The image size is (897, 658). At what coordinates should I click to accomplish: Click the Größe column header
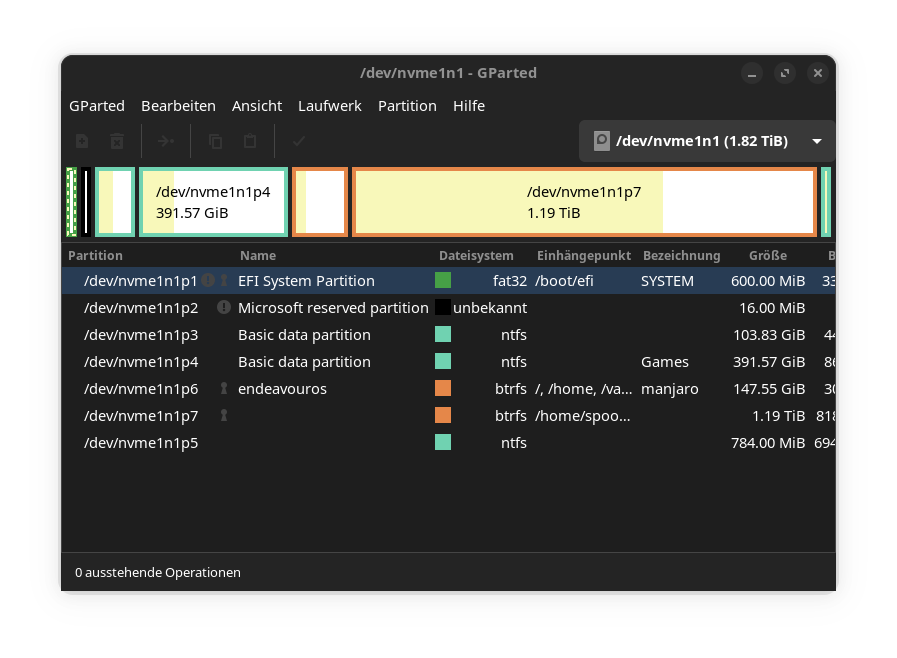coord(767,256)
